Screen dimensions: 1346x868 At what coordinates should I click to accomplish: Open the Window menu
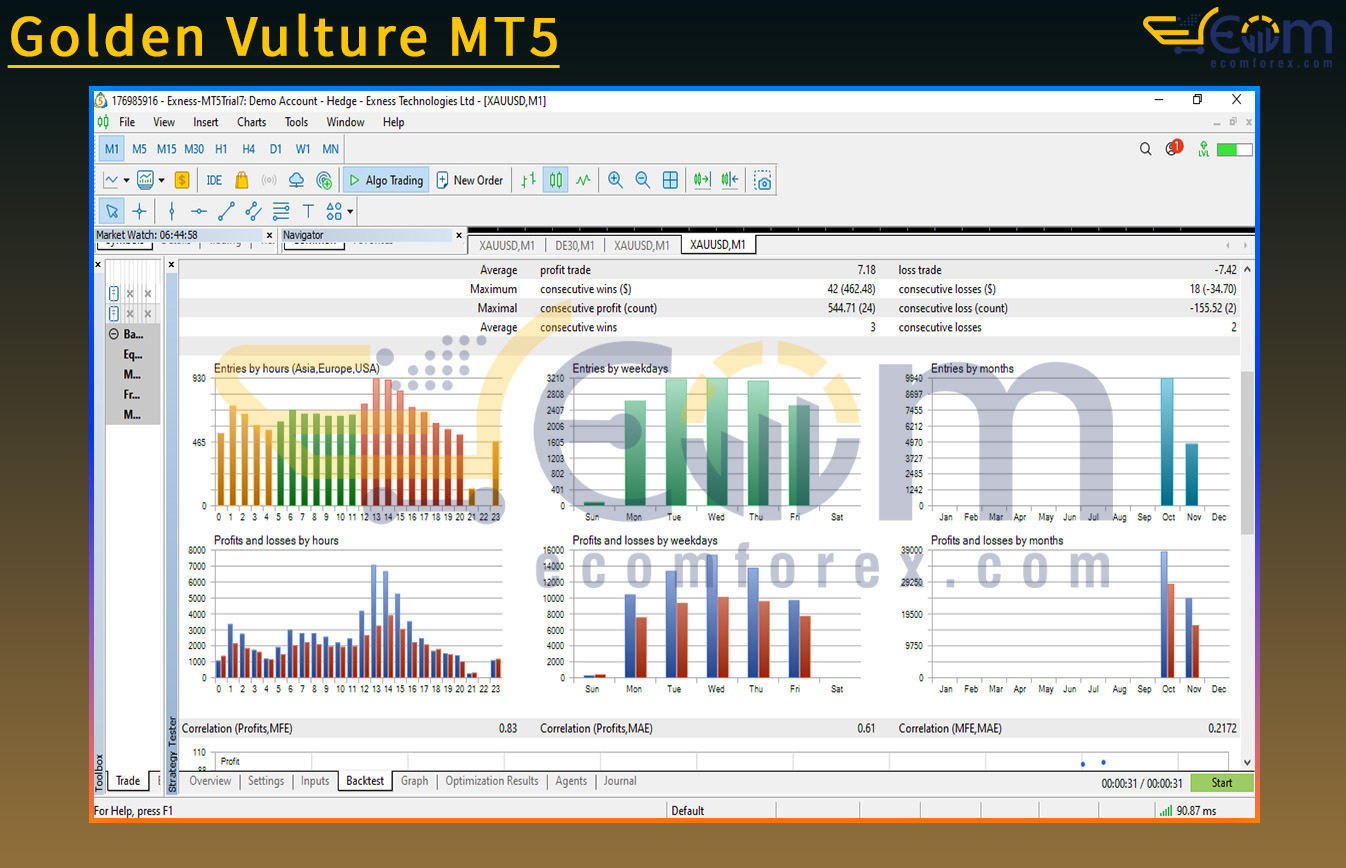pyautogui.click(x=345, y=122)
